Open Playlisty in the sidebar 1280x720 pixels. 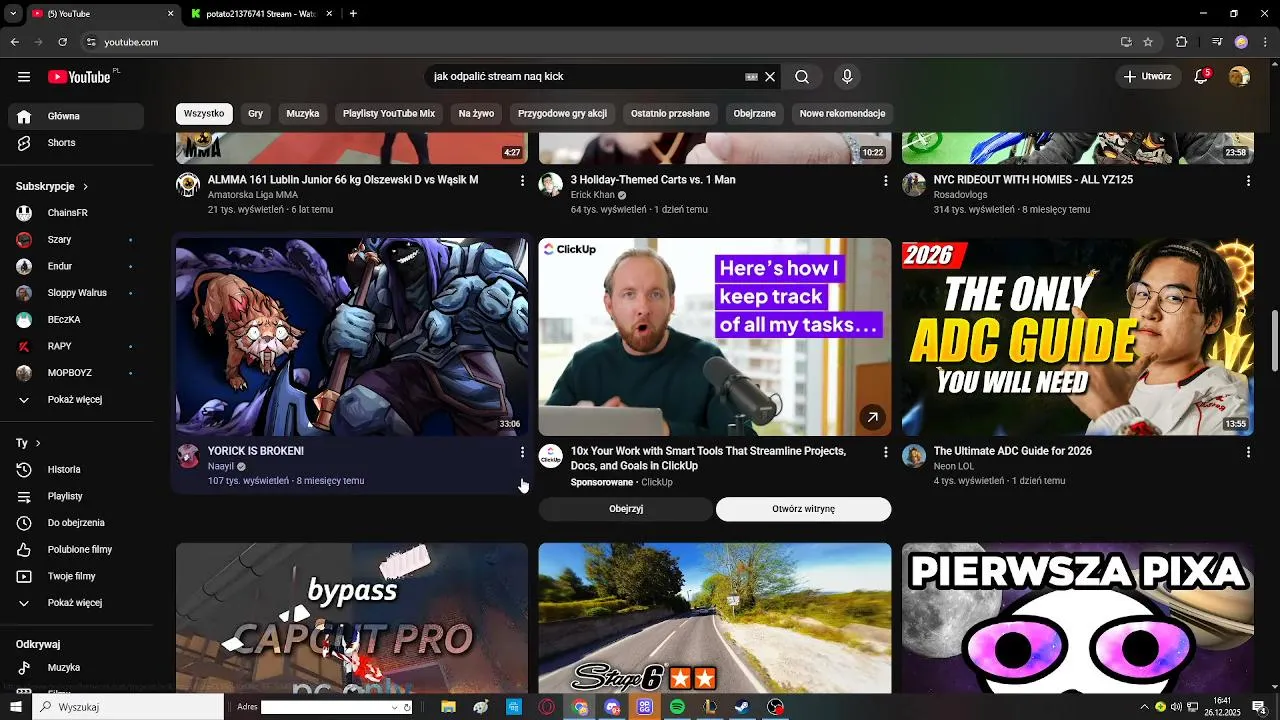(x=76, y=496)
